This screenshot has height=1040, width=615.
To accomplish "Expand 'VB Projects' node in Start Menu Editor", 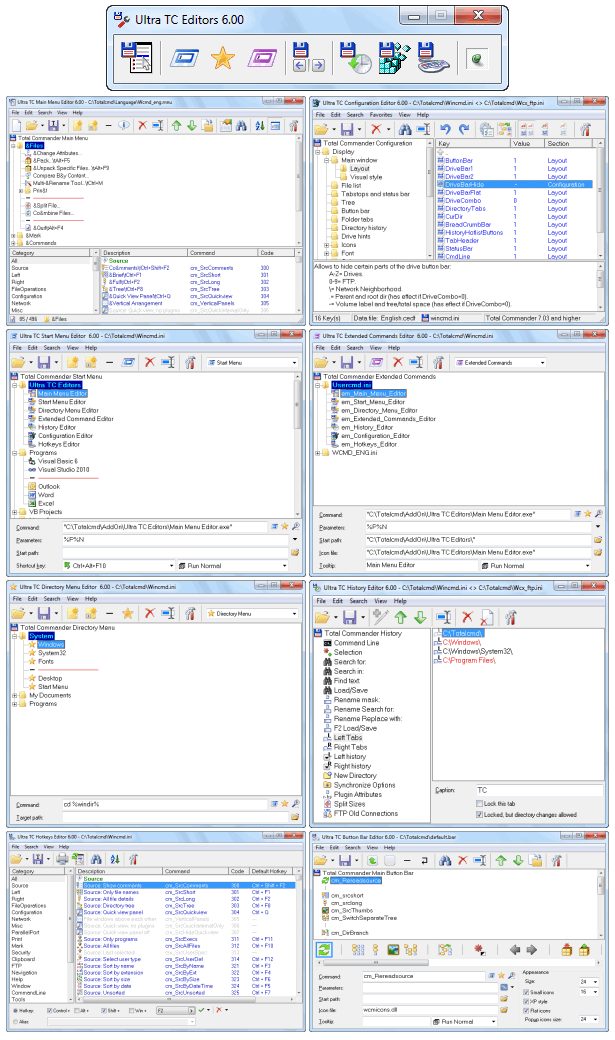I will 15,512.
